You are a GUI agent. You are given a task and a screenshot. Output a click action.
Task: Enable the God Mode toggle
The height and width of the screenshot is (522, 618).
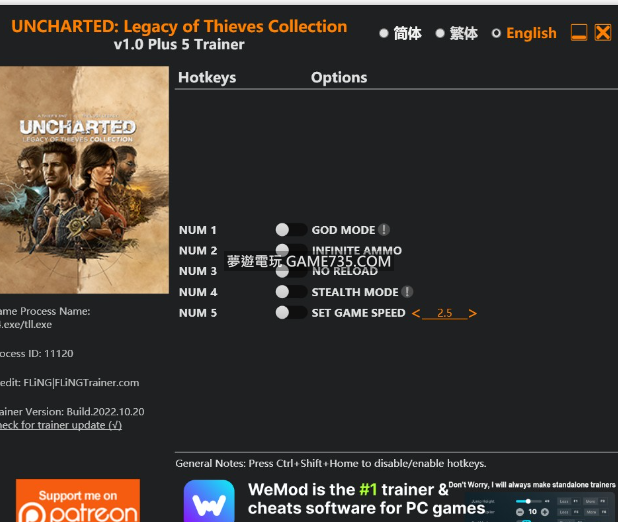pos(291,229)
